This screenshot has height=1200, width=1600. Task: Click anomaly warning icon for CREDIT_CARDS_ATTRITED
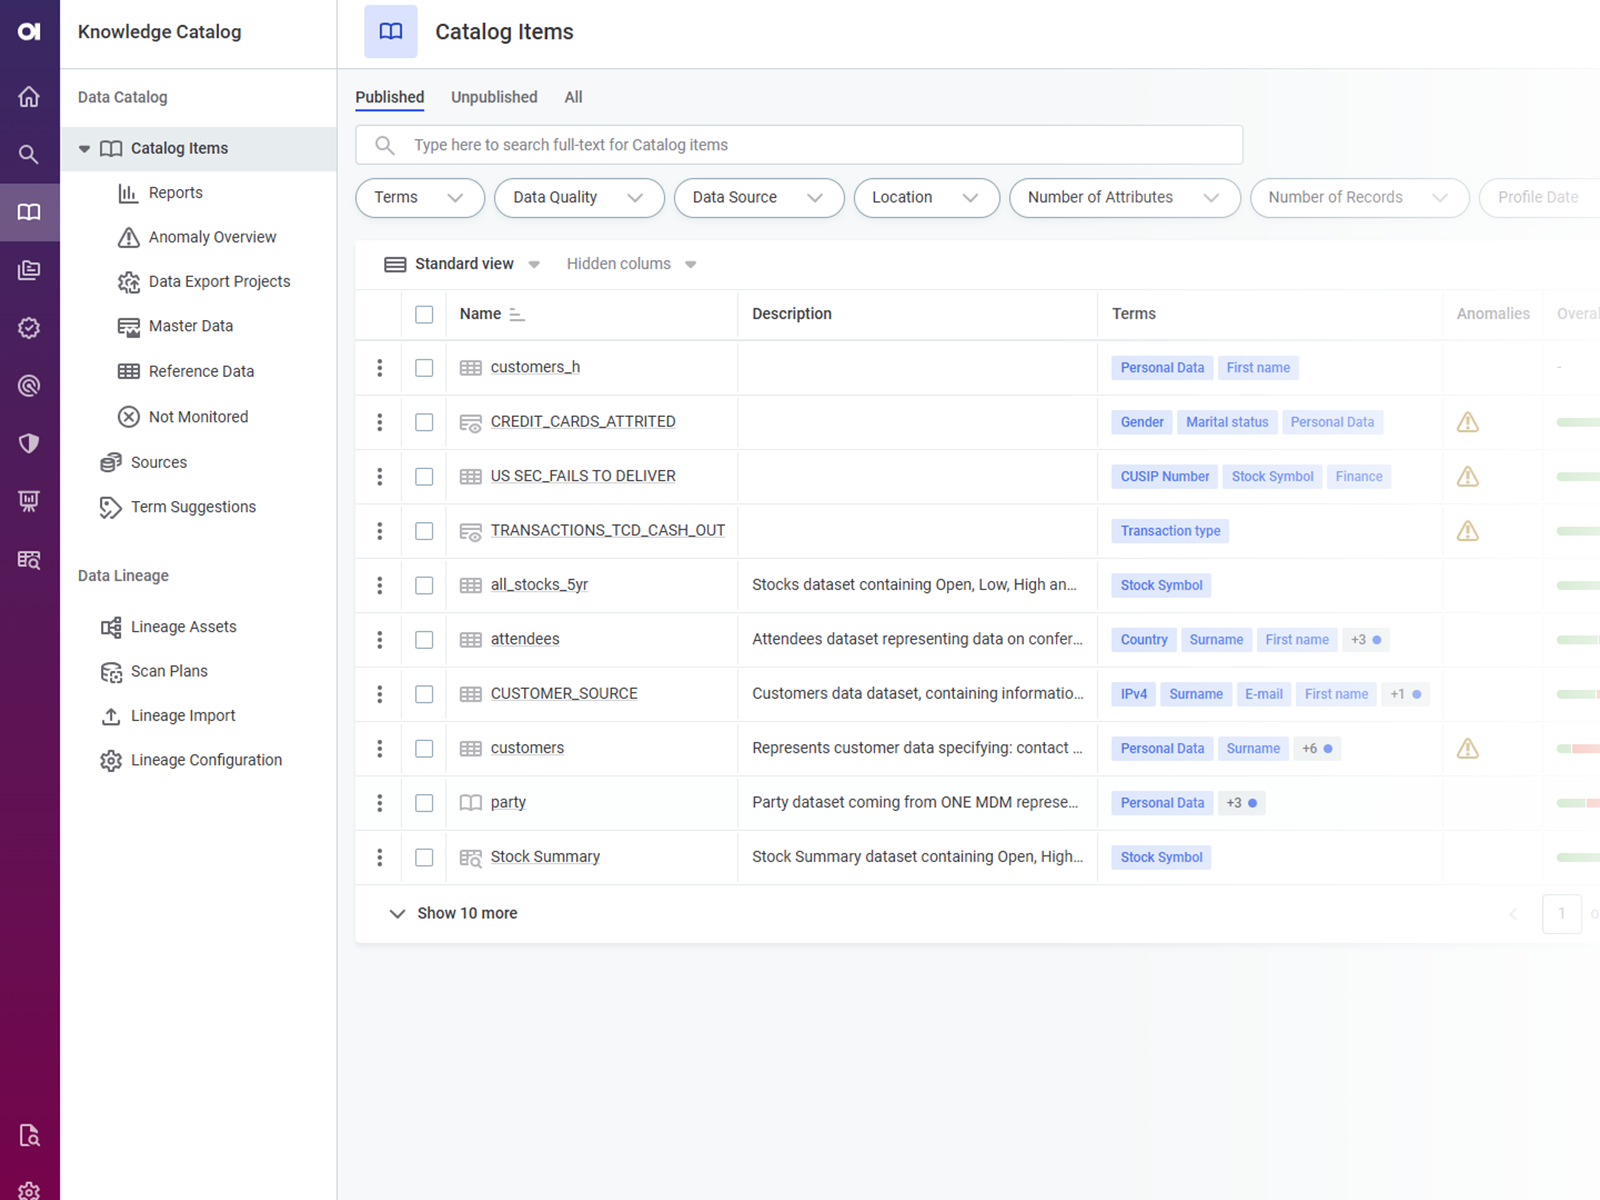tap(1467, 422)
